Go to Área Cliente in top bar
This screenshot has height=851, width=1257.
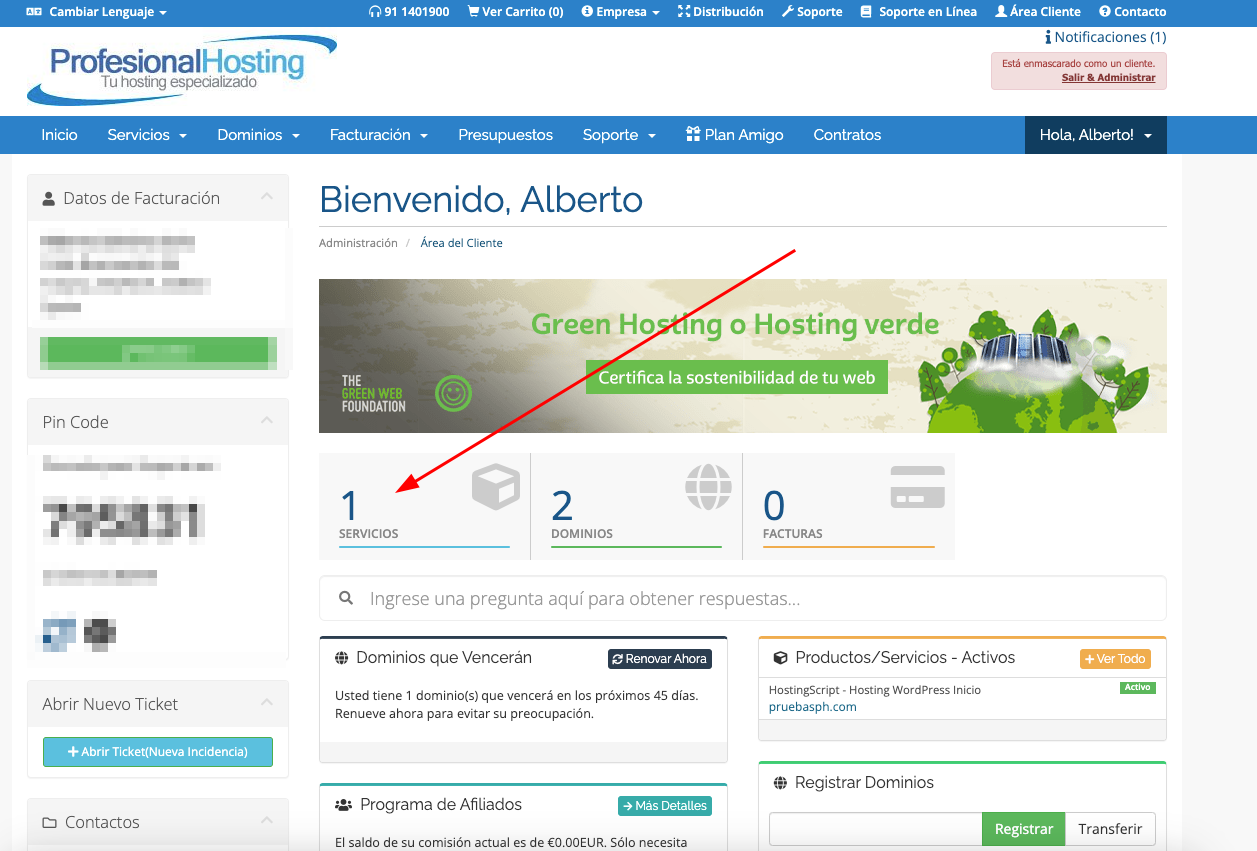(1038, 12)
